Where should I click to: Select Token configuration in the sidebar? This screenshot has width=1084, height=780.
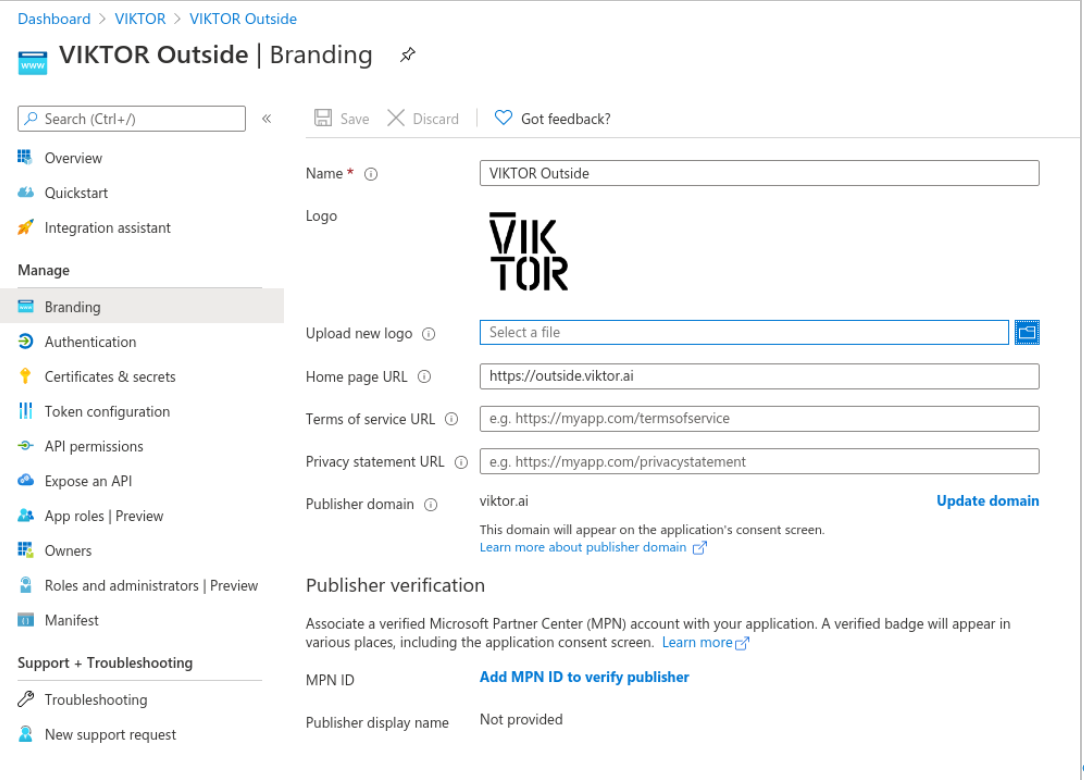coord(107,412)
